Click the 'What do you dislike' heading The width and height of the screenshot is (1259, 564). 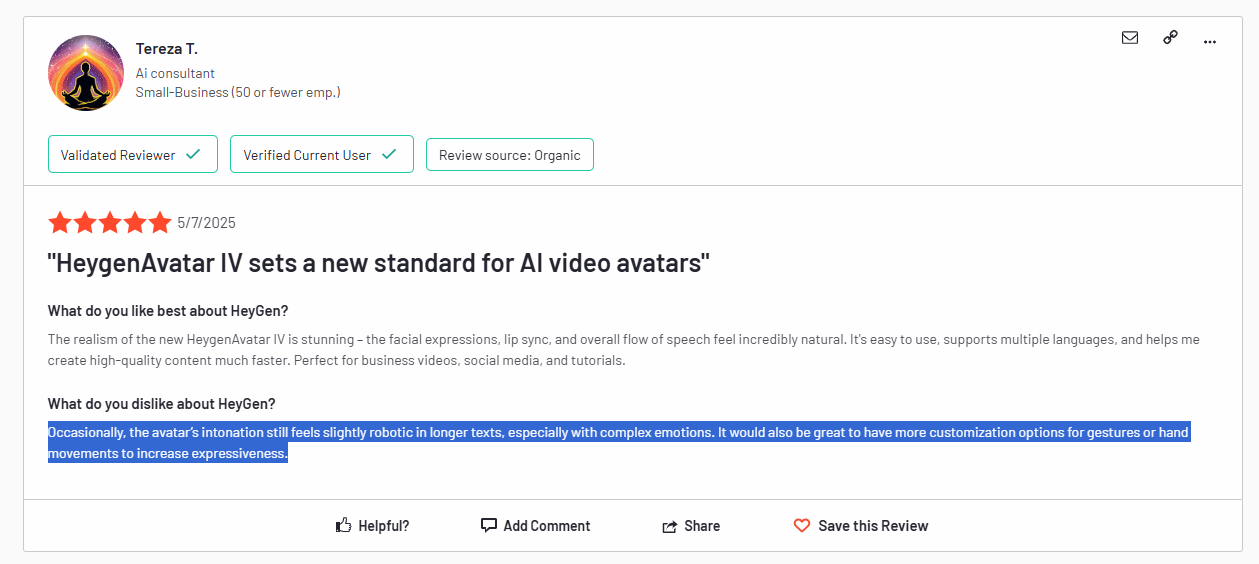coord(161,404)
